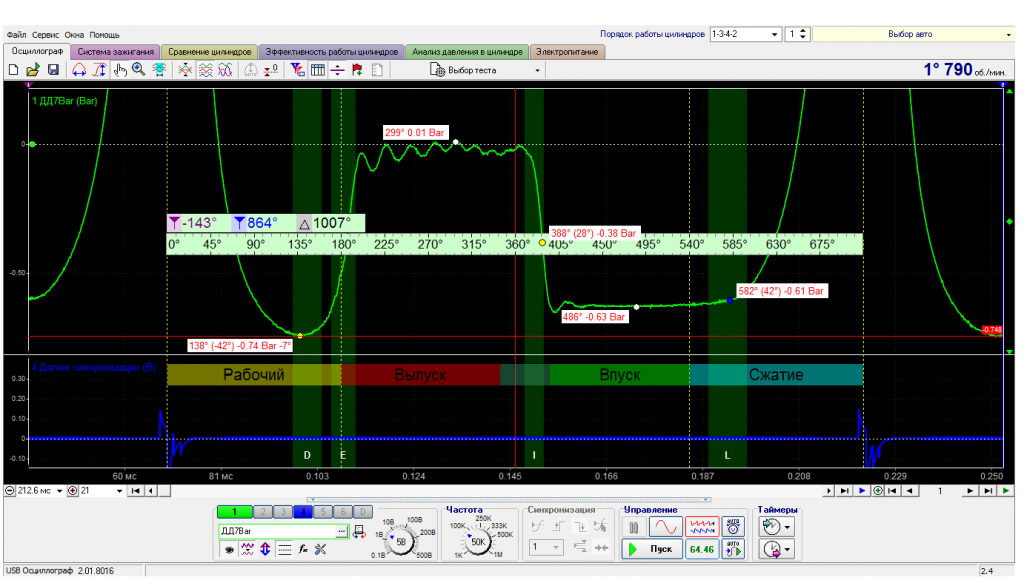Click the 64.46 value button

point(702,549)
